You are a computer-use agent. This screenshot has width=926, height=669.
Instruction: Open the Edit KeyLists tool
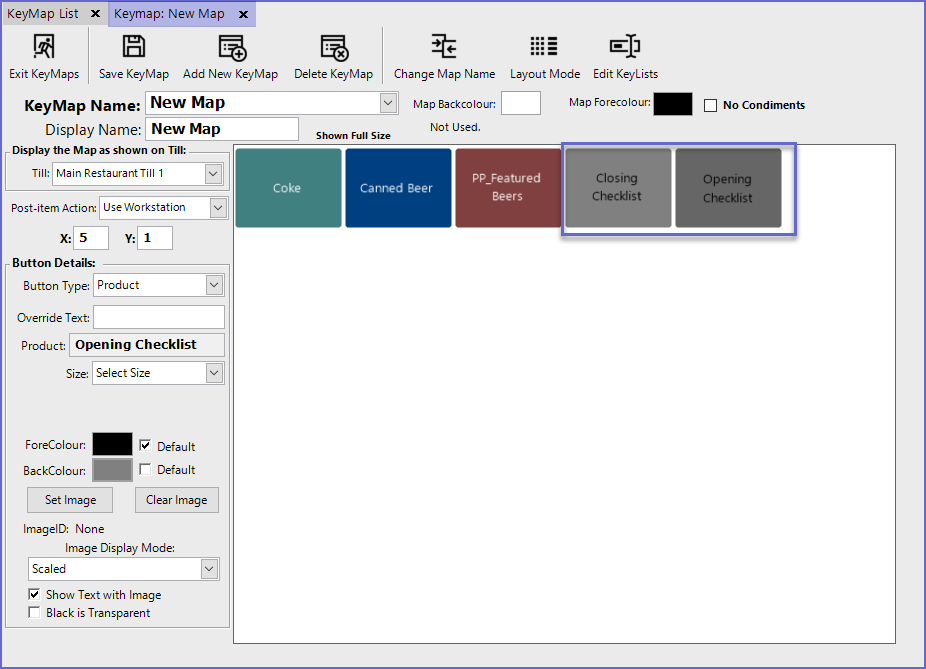(x=625, y=47)
